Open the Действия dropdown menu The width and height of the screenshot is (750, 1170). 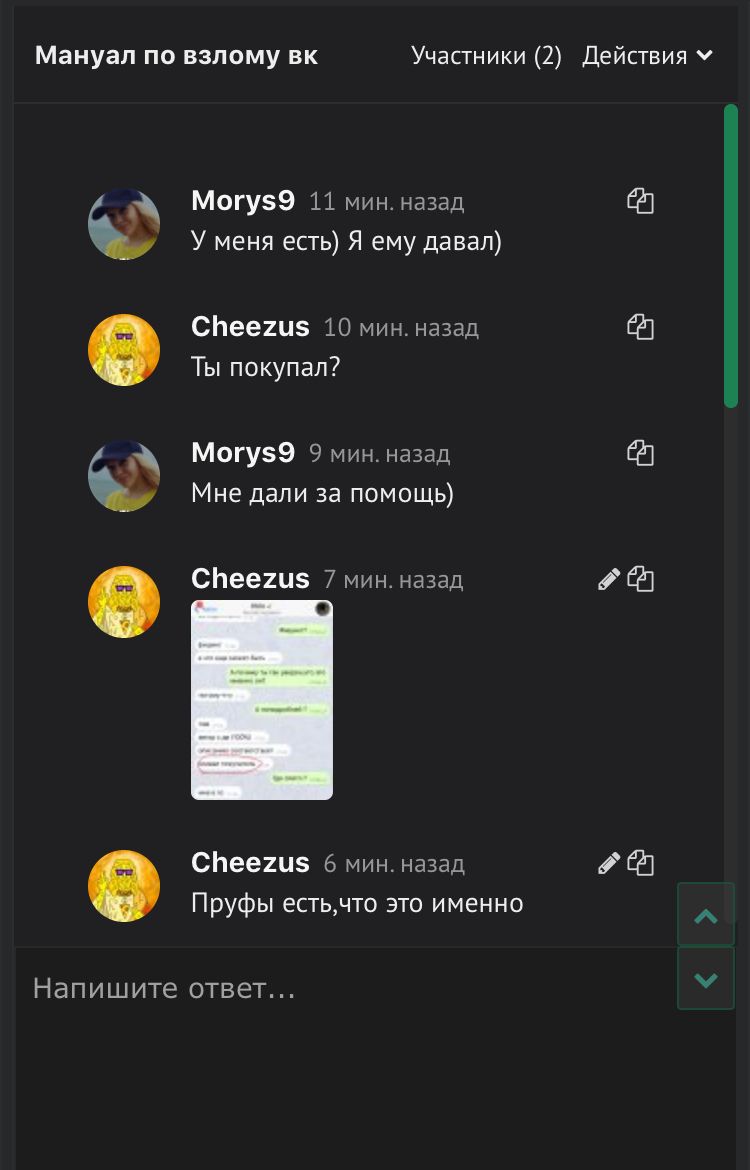647,56
